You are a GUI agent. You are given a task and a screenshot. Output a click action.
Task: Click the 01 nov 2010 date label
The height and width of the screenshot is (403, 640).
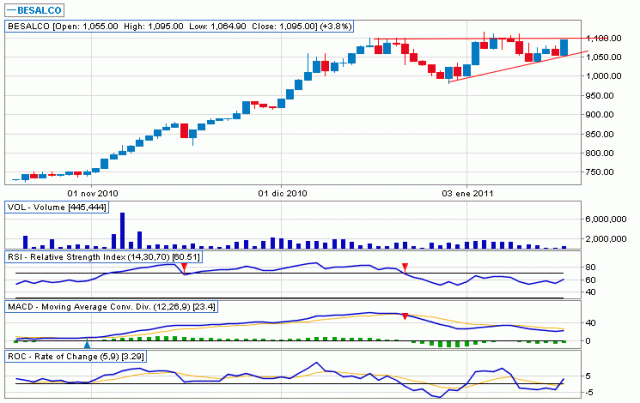click(93, 193)
